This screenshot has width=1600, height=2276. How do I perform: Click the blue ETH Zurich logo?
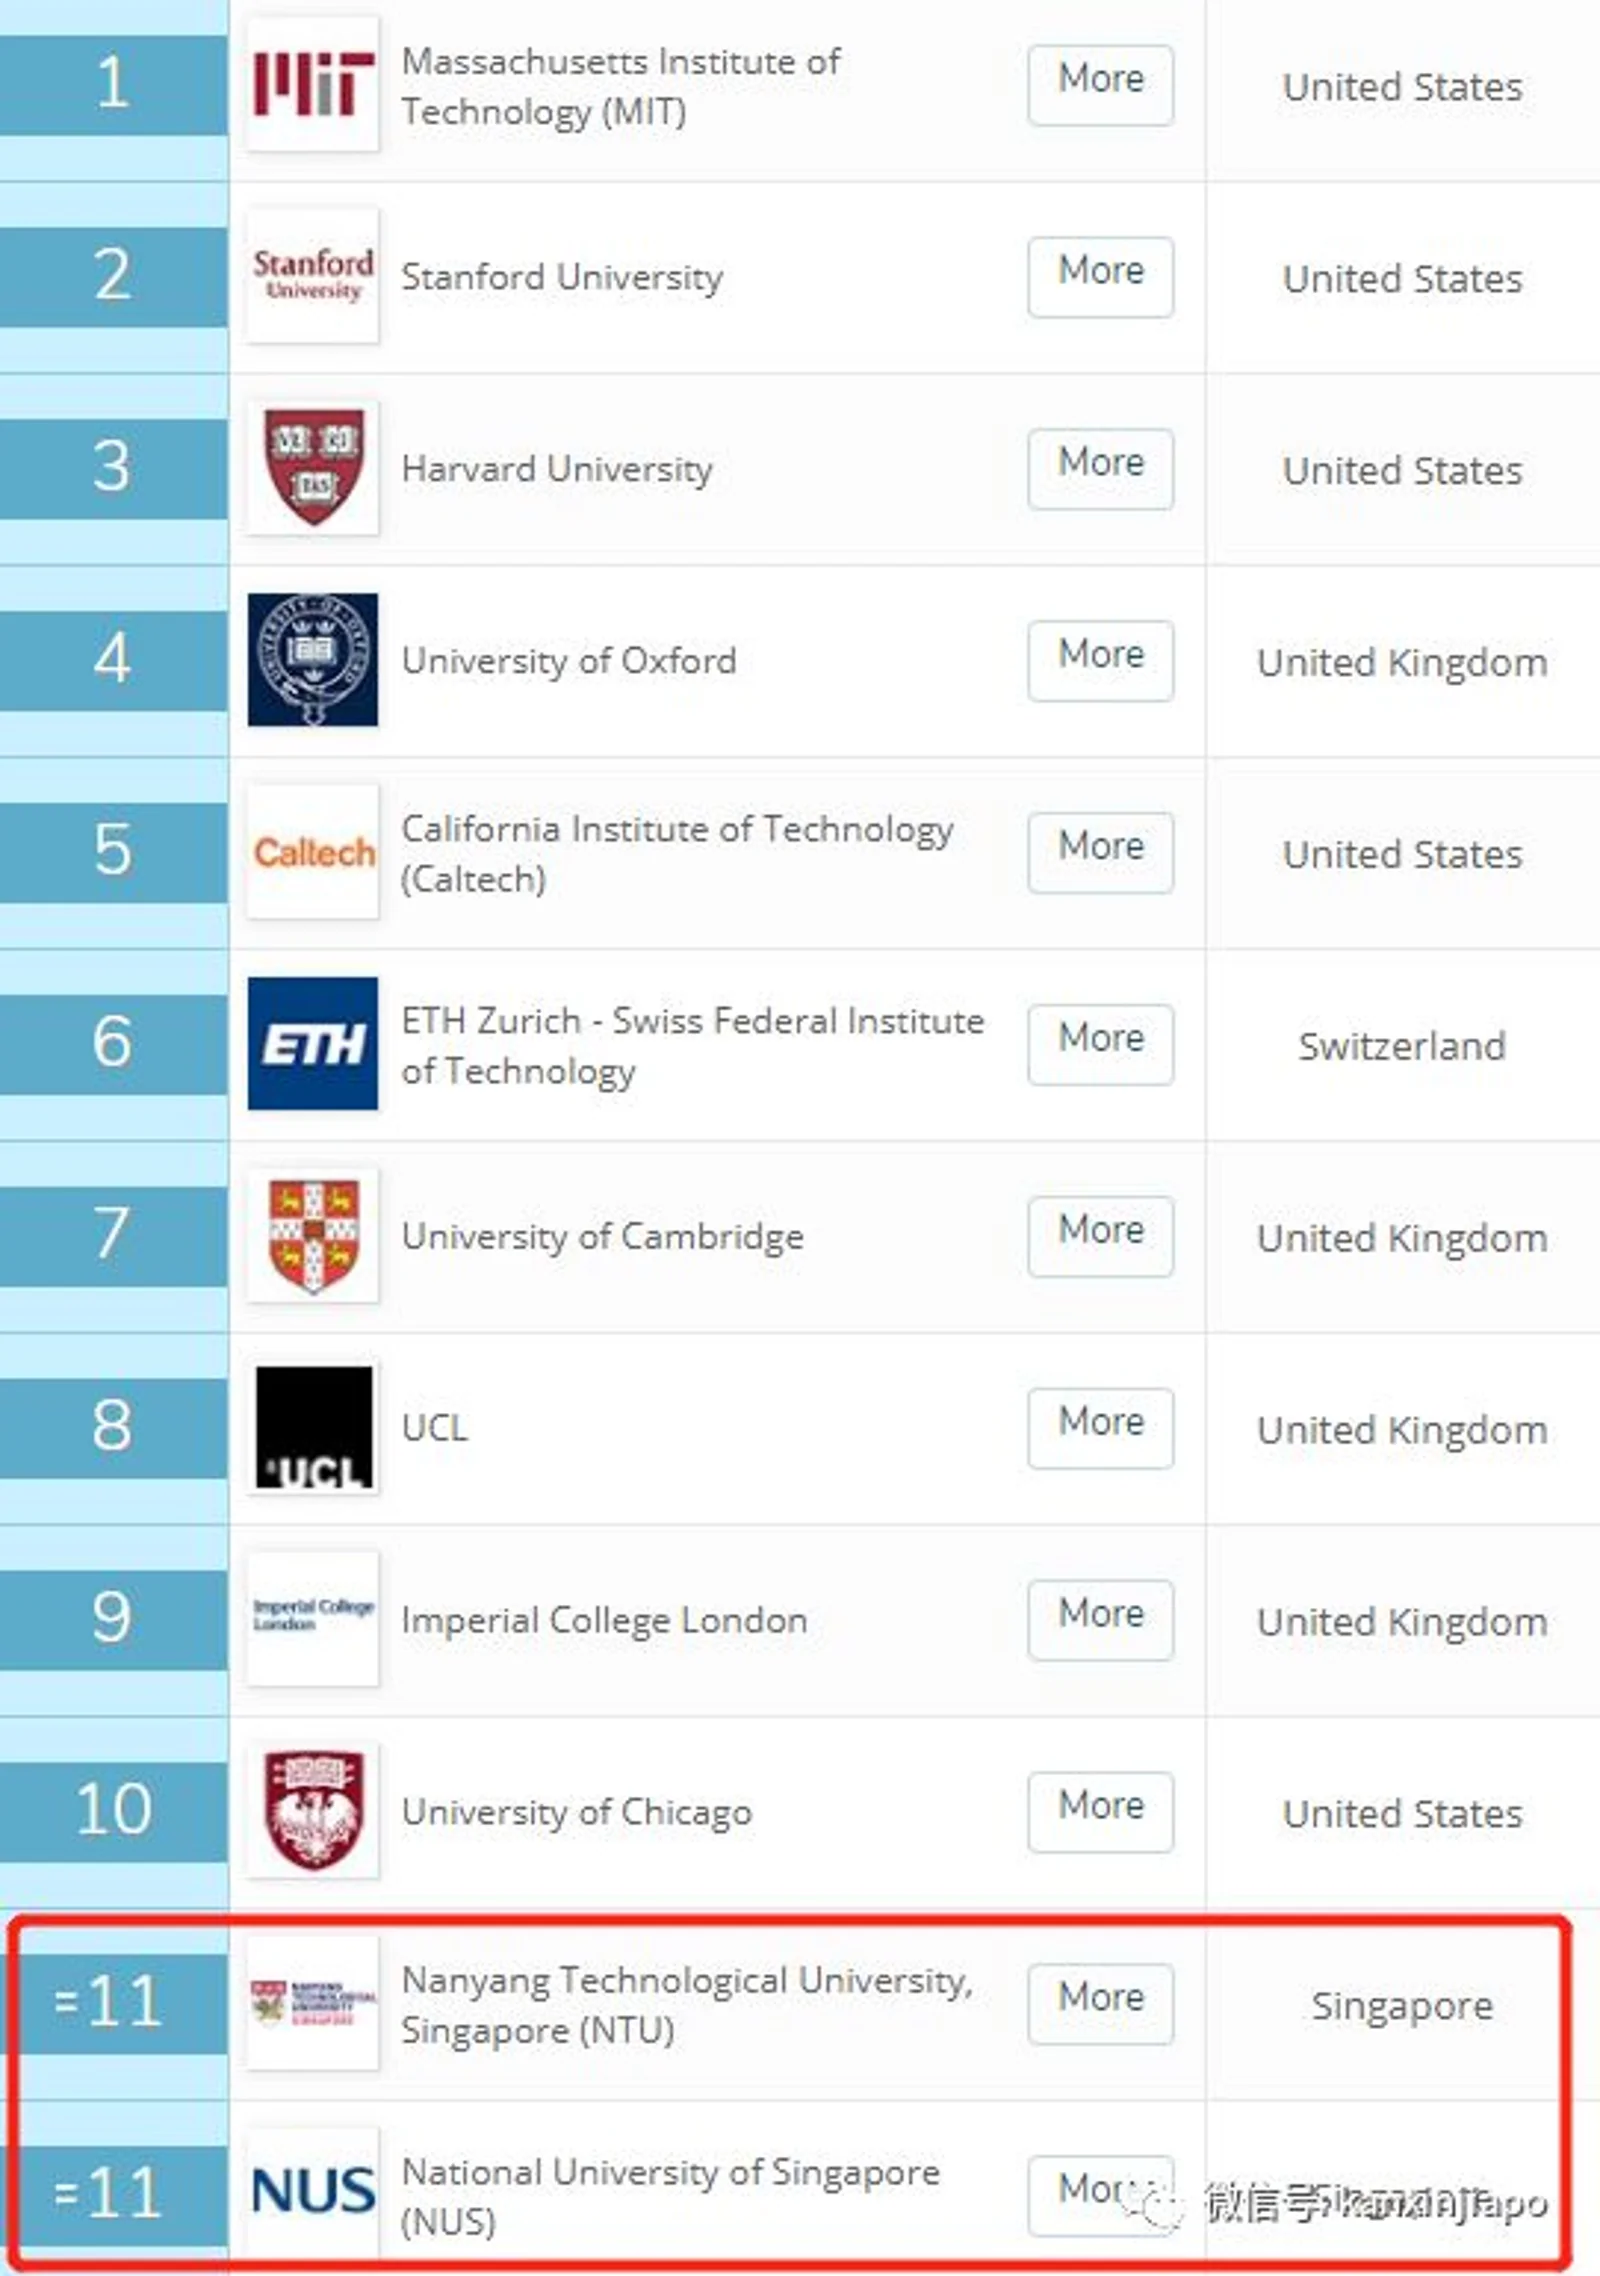tap(313, 1044)
